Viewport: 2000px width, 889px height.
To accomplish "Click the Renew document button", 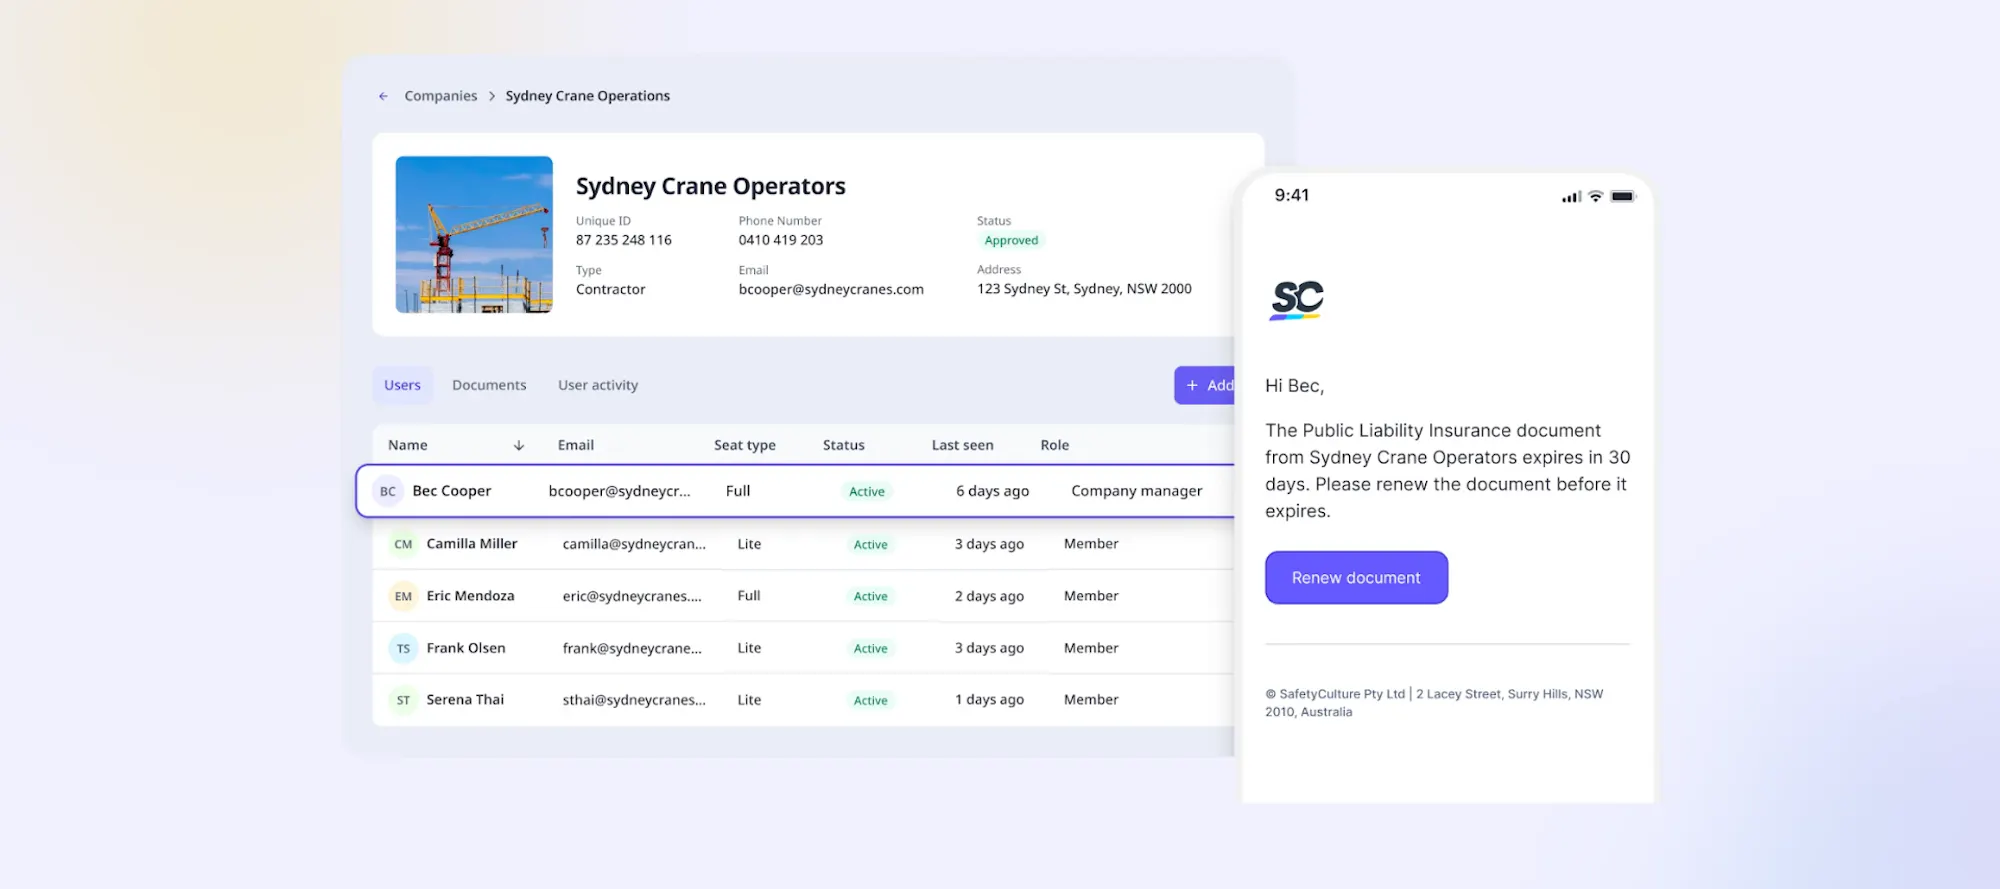I will point(1356,578).
